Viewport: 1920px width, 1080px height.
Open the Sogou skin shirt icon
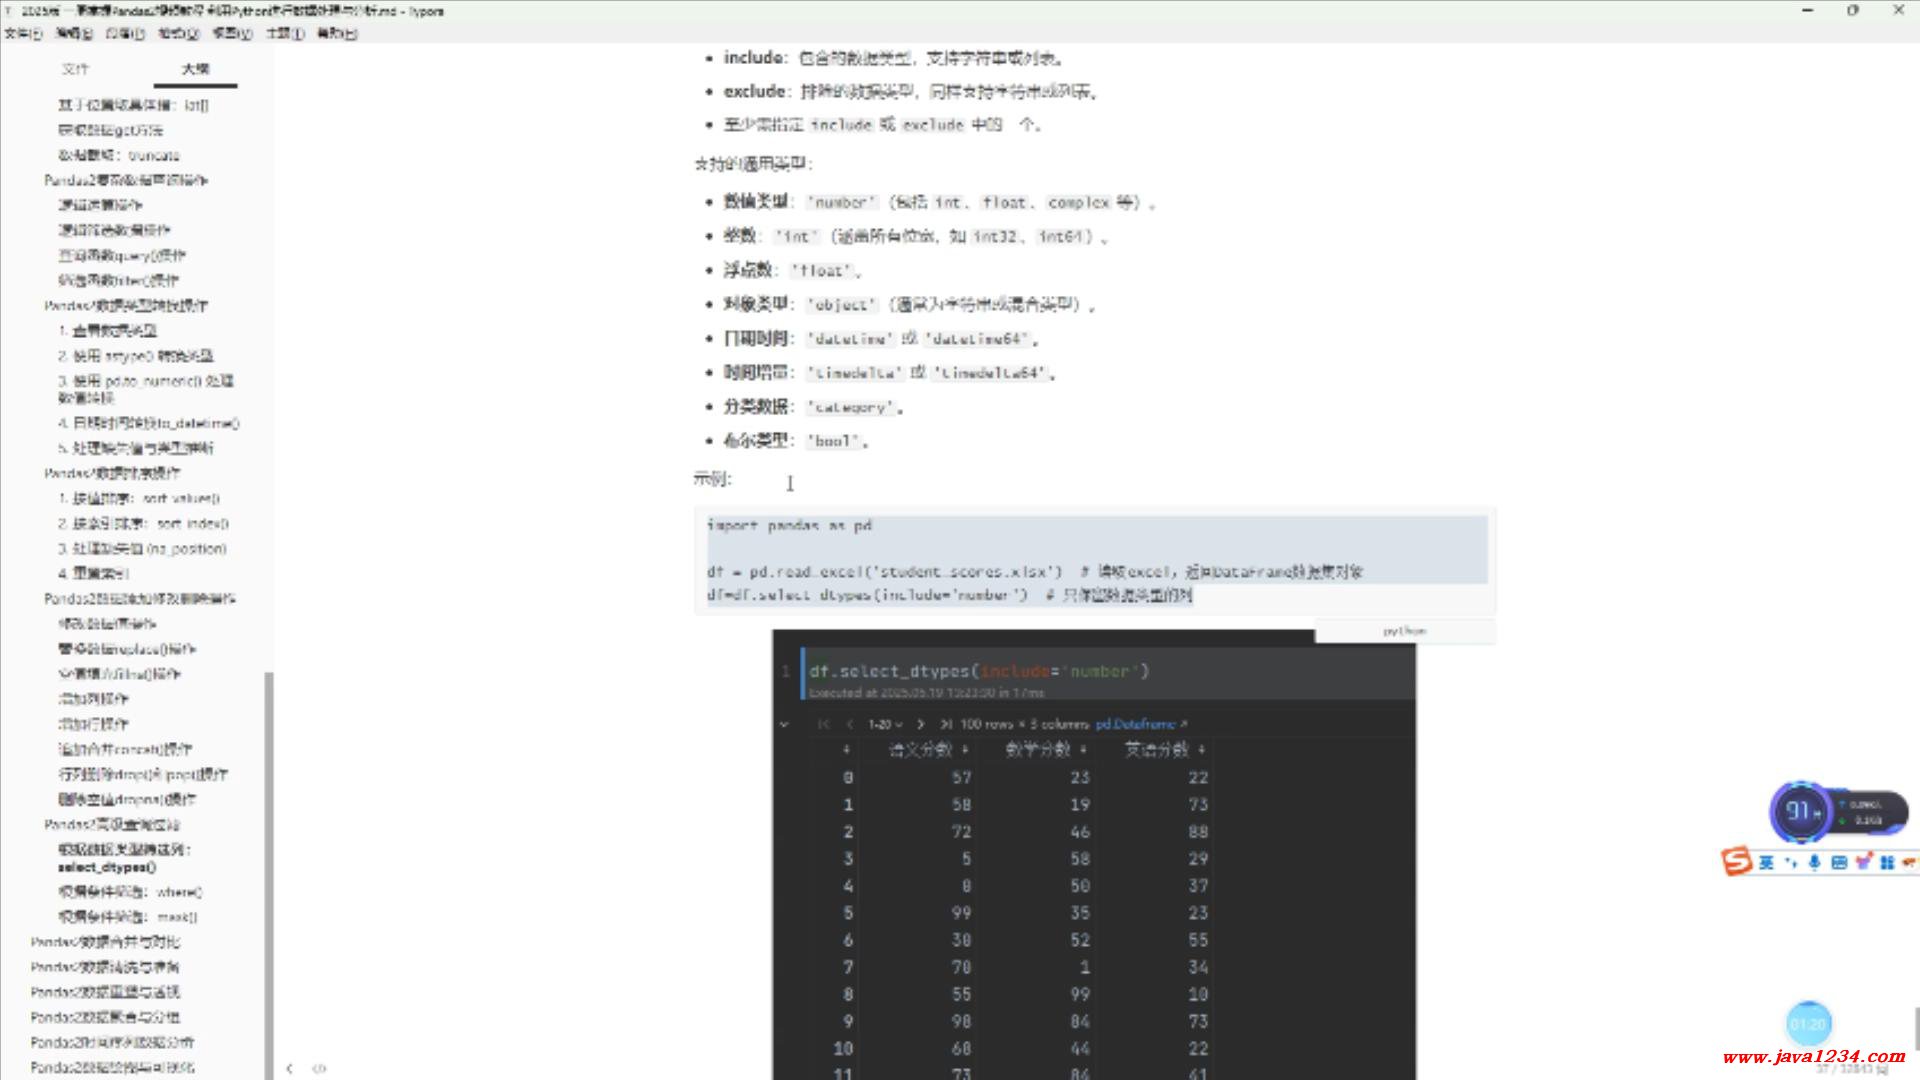click(x=1863, y=862)
